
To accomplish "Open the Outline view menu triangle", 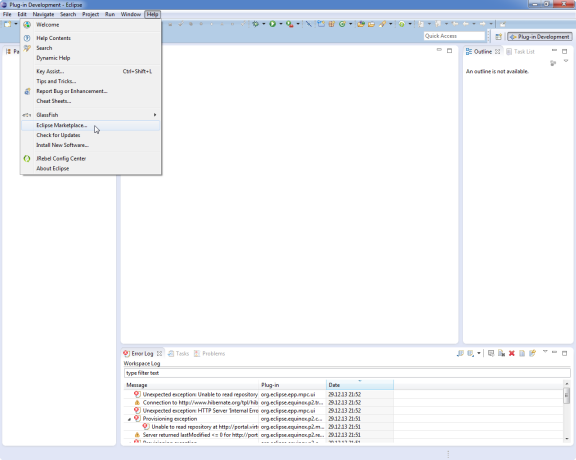I will [x=566, y=61].
